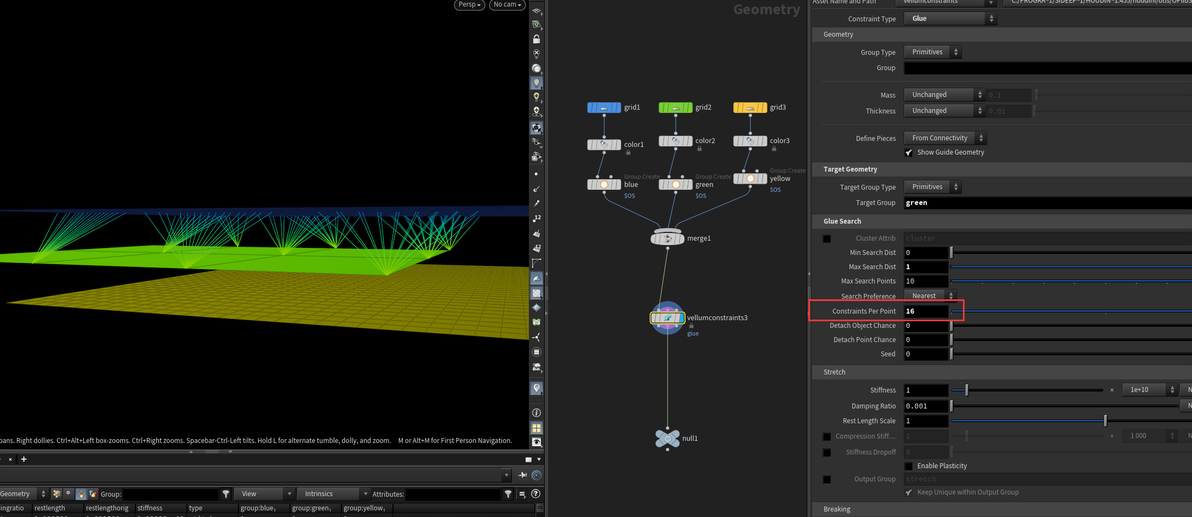Click the Intrinsics button in spreadsheet
The height and width of the screenshot is (517, 1192).
(332, 494)
